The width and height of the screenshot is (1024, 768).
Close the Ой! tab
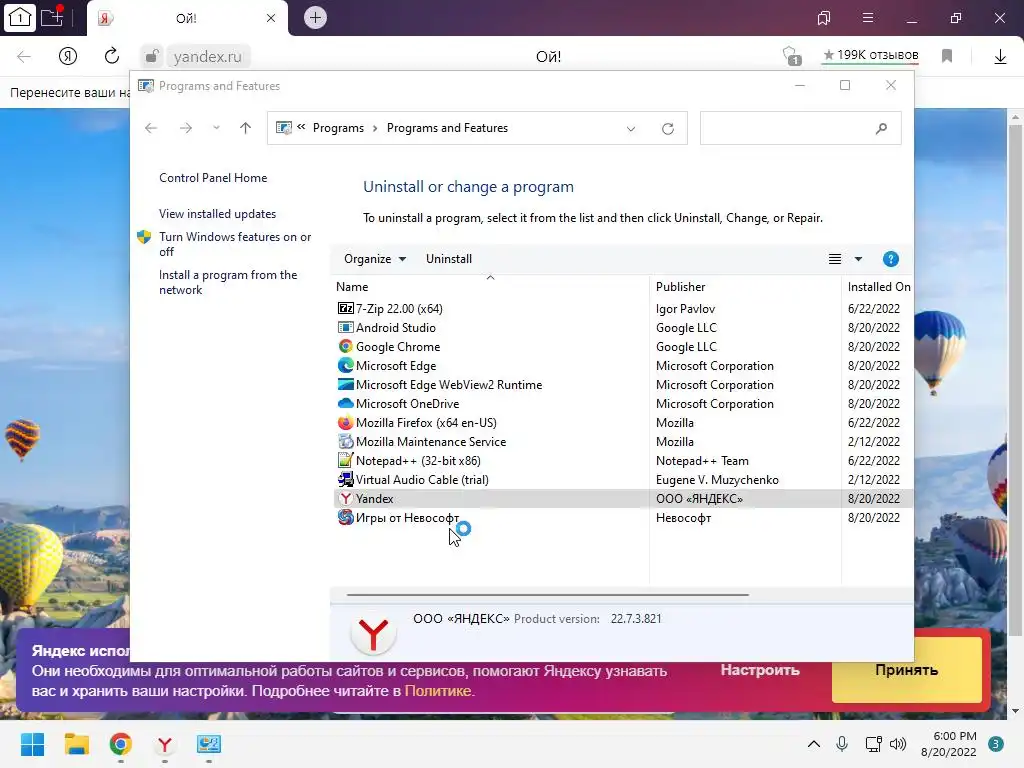[x=271, y=18]
